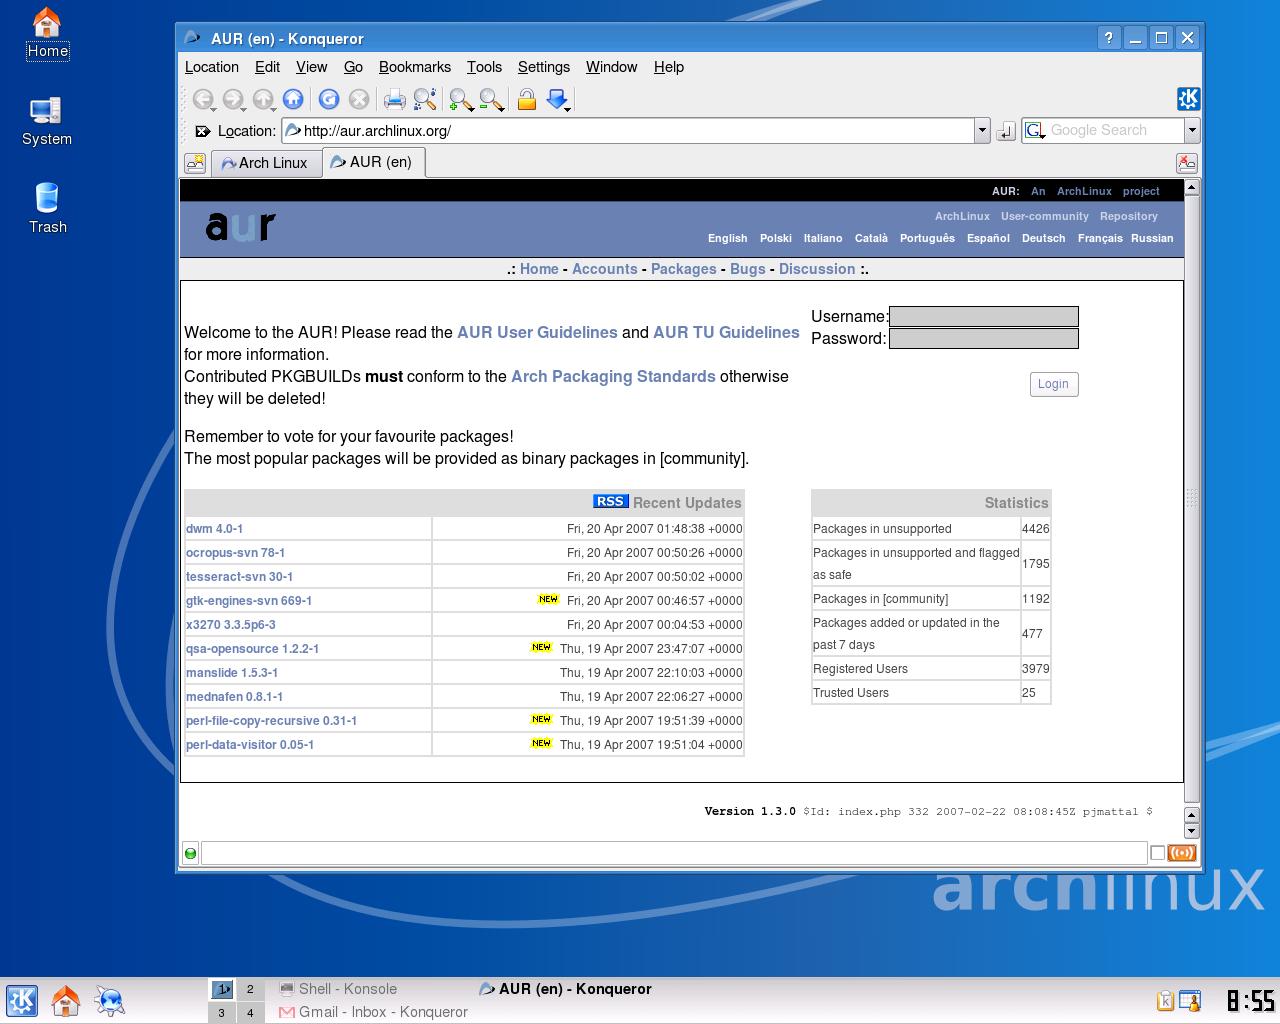Open the Edit menu
Image resolution: width=1280 pixels, height=1024 pixels.
pos(267,67)
